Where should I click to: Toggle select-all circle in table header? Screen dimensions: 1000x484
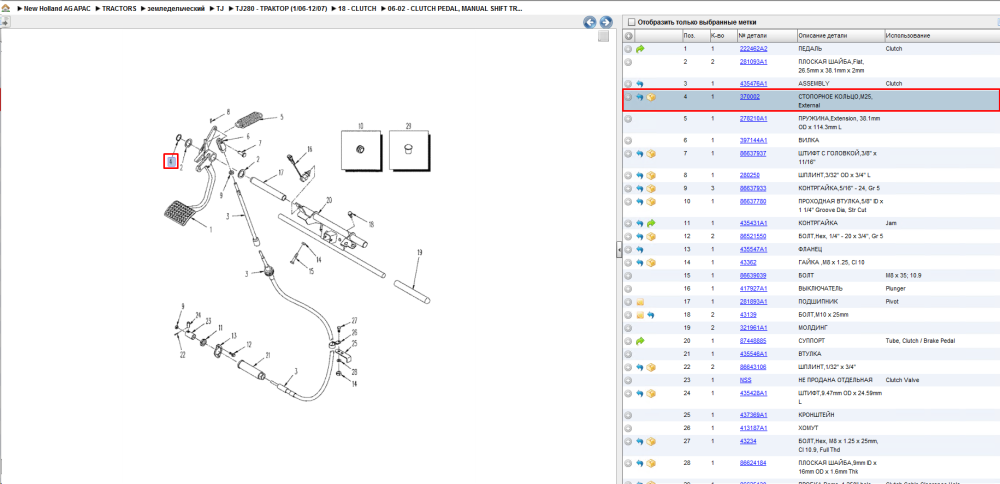[x=628, y=36]
